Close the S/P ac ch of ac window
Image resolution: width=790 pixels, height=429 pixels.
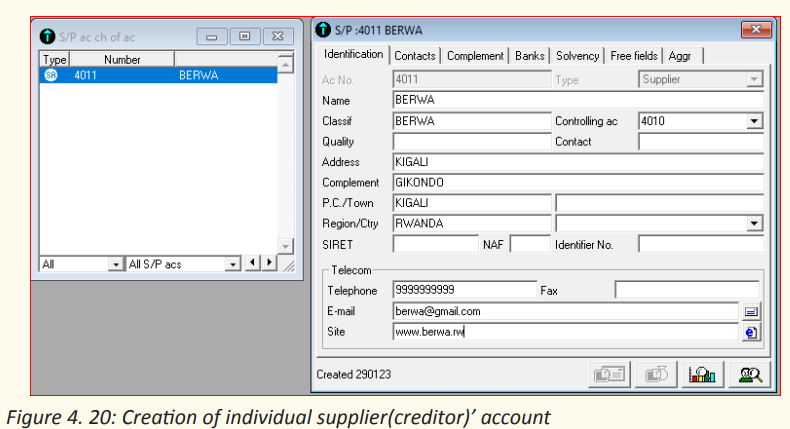pos(278,36)
